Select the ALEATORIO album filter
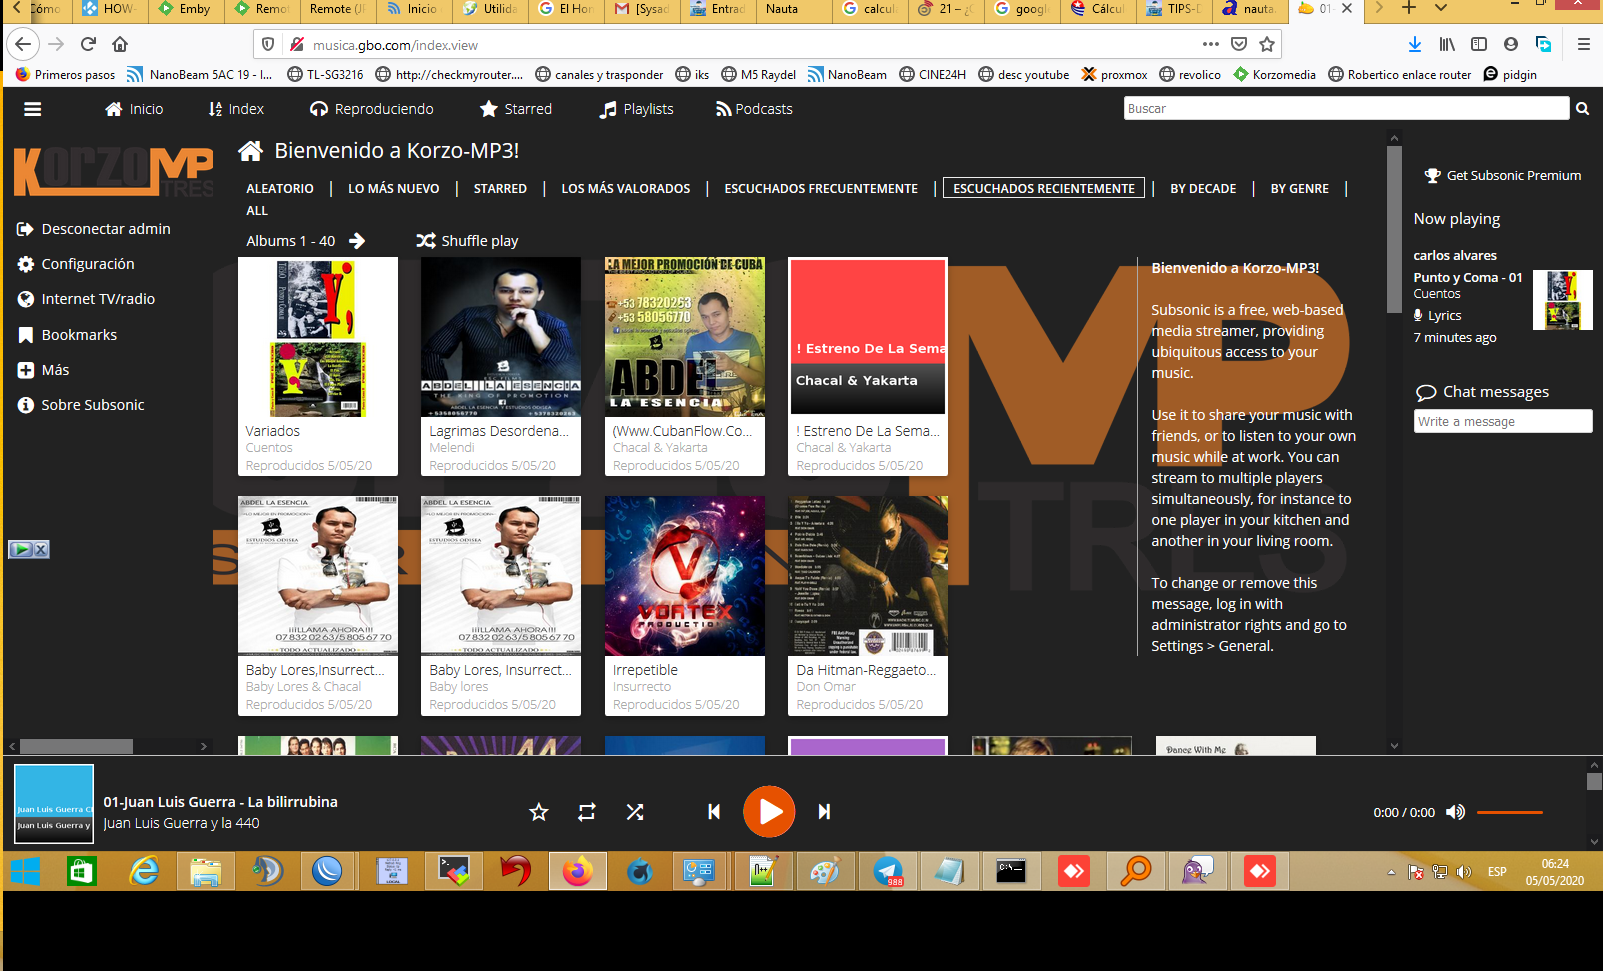 pyautogui.click(x=280, y=188)
